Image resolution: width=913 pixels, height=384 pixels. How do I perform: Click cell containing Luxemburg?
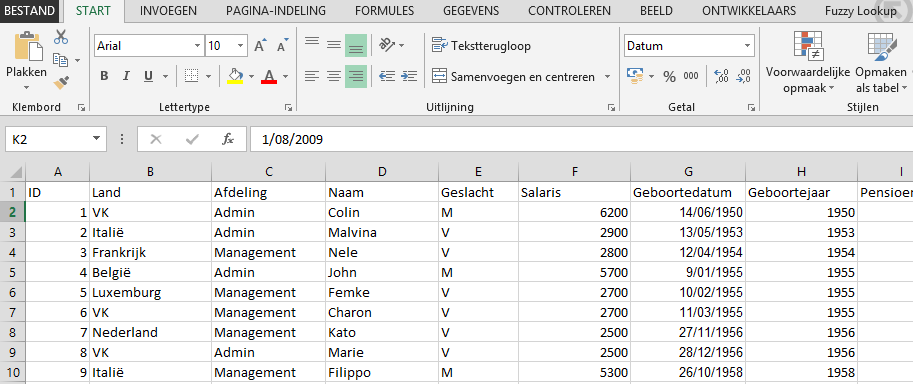150,292
